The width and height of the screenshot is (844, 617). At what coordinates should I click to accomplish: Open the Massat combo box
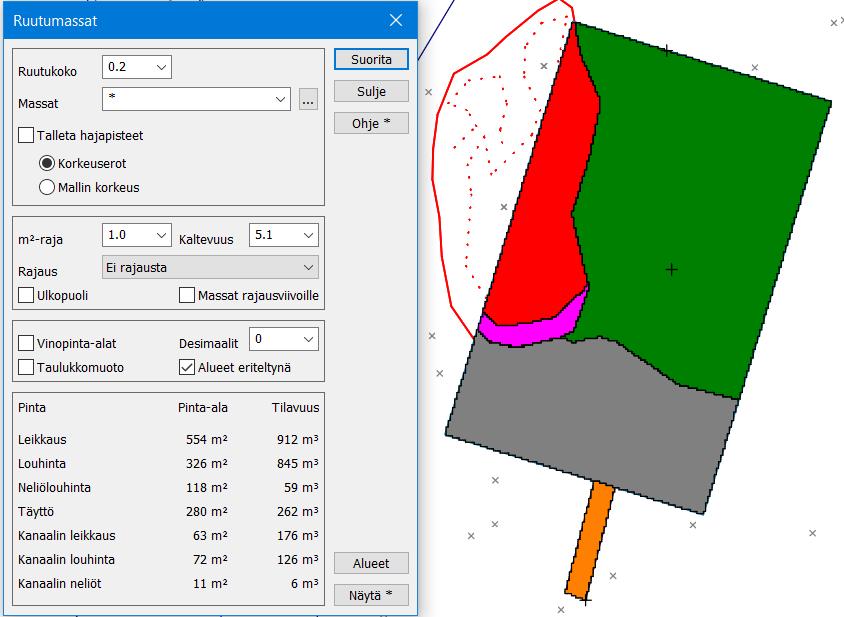196,100
